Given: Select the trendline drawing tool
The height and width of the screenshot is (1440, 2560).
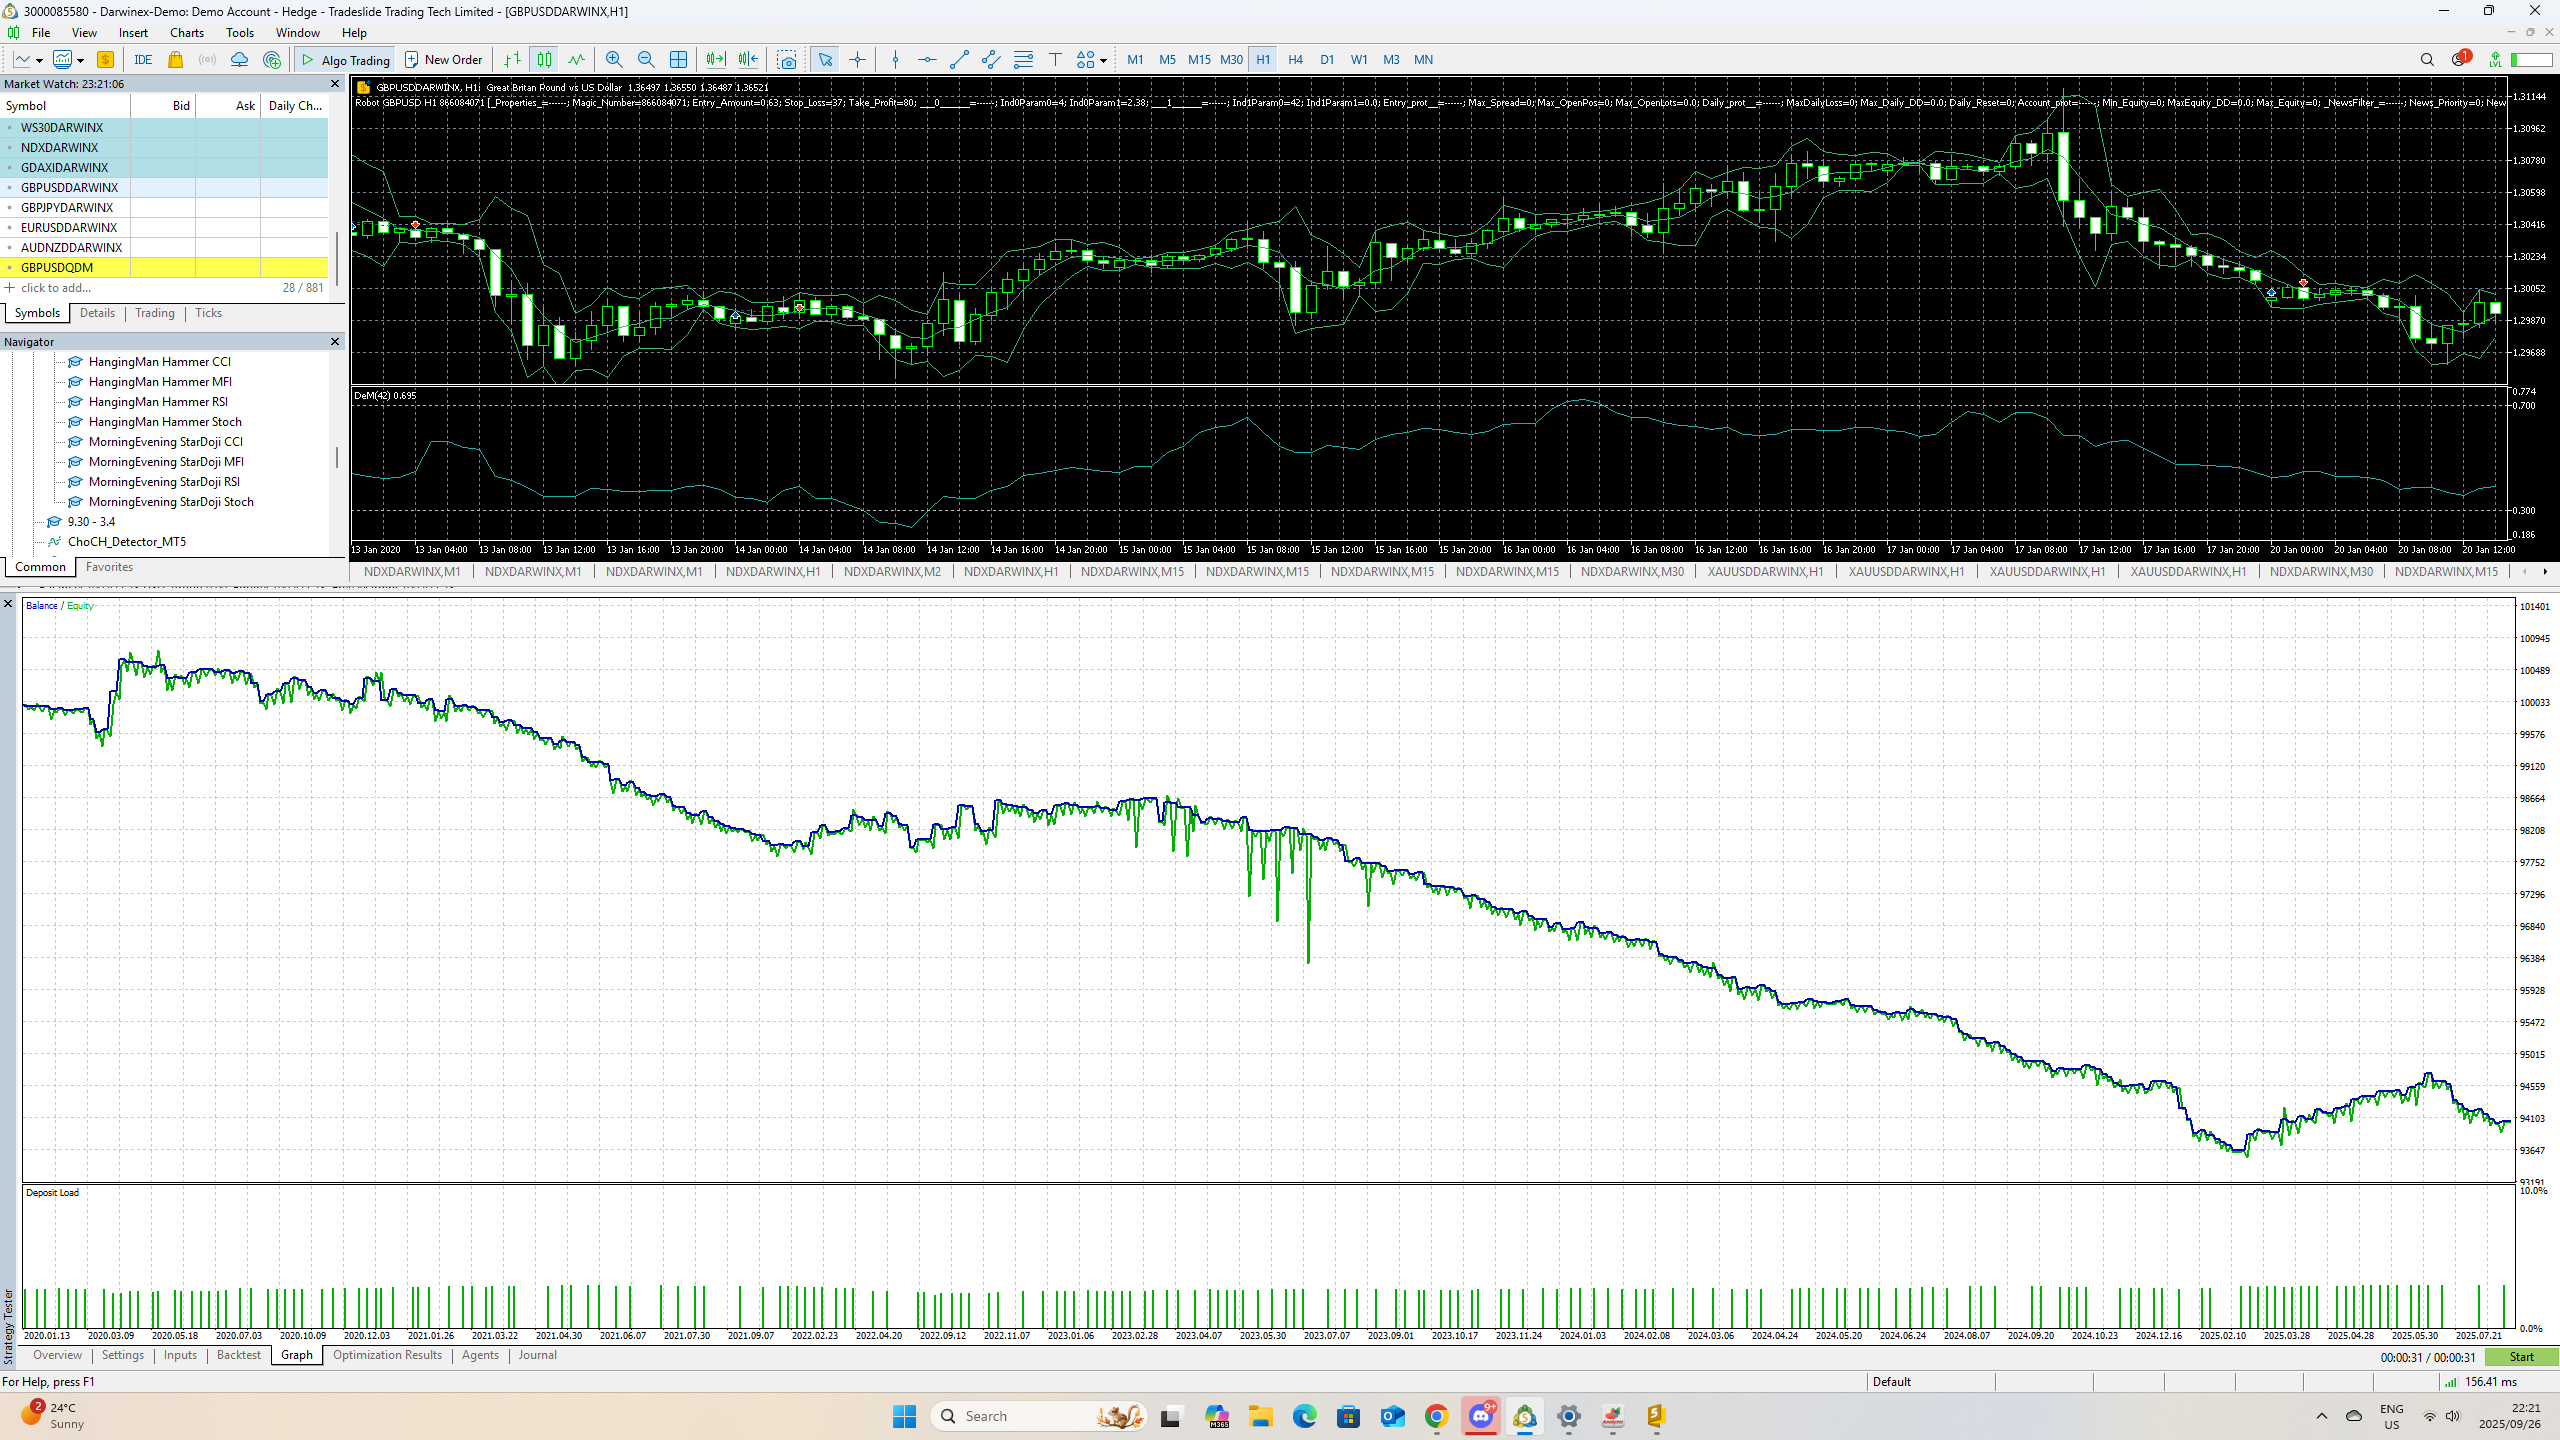Looking at the screenshot, I should [959, 60].
